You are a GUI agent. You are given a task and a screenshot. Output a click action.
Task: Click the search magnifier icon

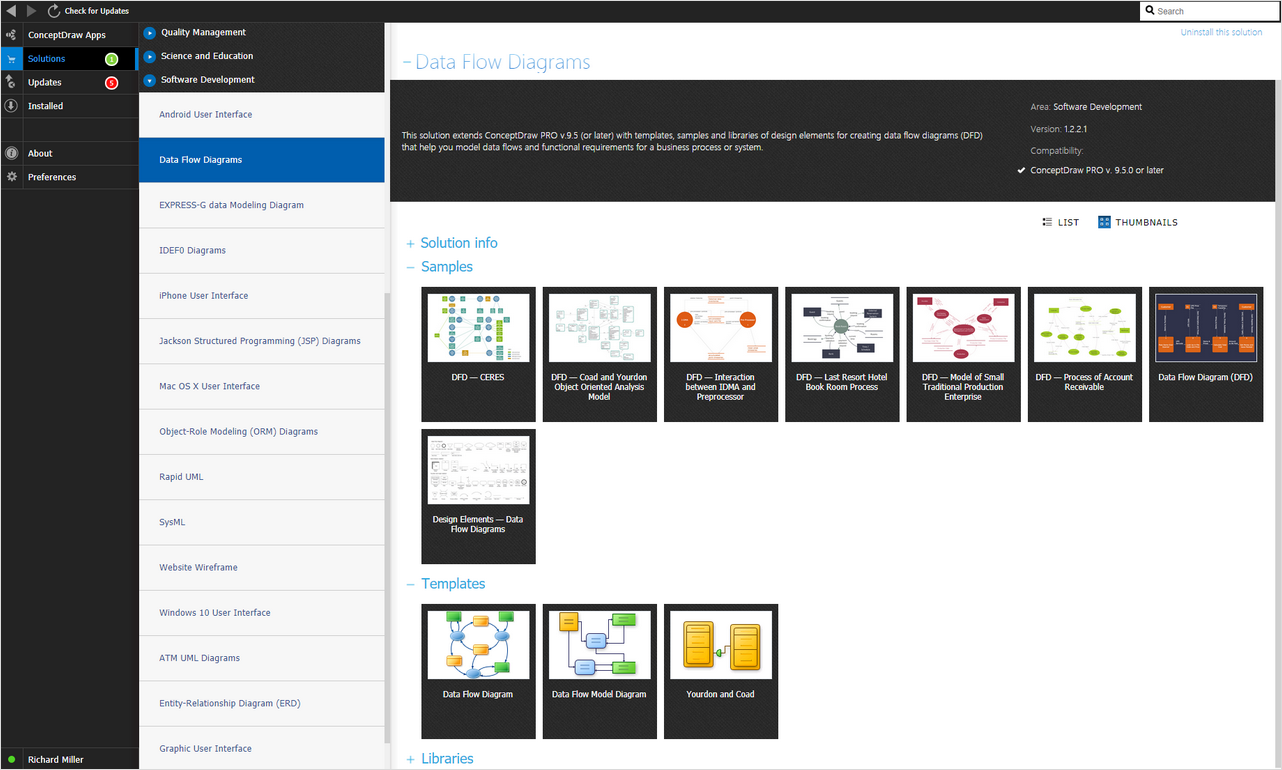1150,11
